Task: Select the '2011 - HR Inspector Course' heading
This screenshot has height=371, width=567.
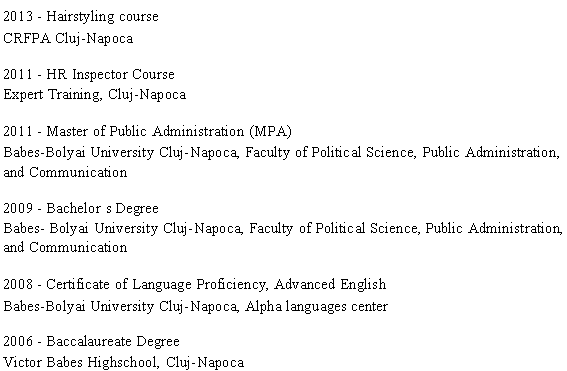Action: 89,74
